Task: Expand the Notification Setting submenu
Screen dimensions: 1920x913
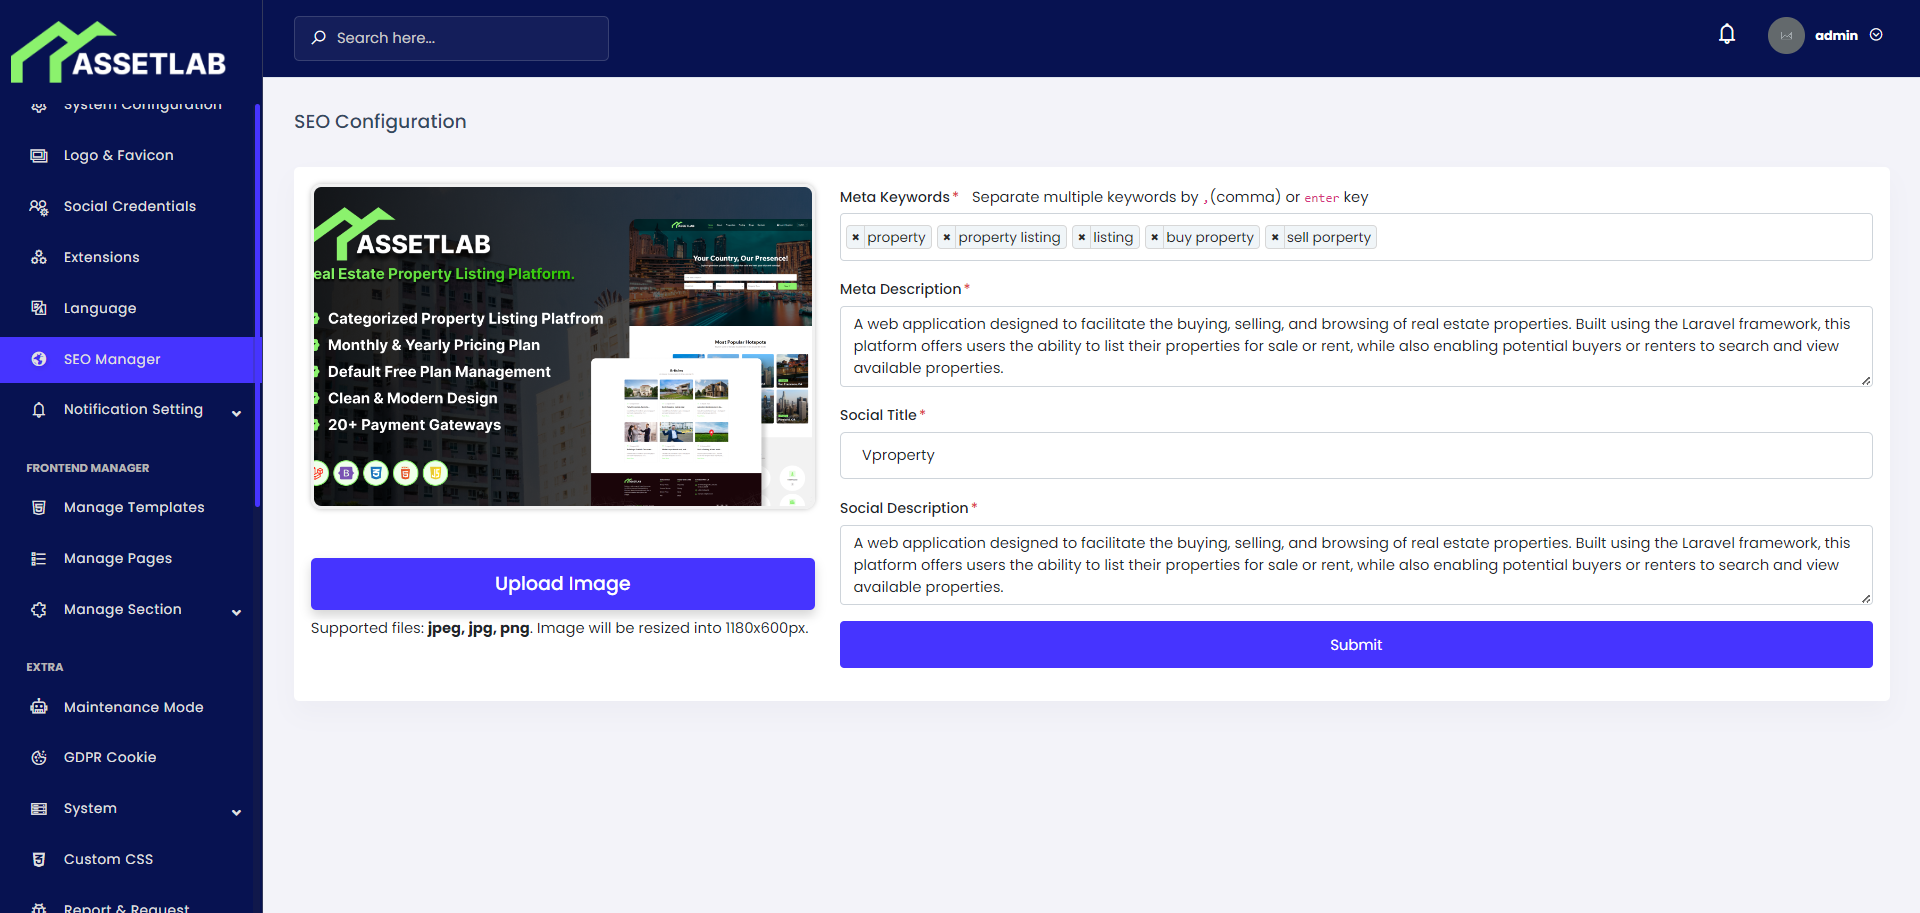Action: coord(237,412)
